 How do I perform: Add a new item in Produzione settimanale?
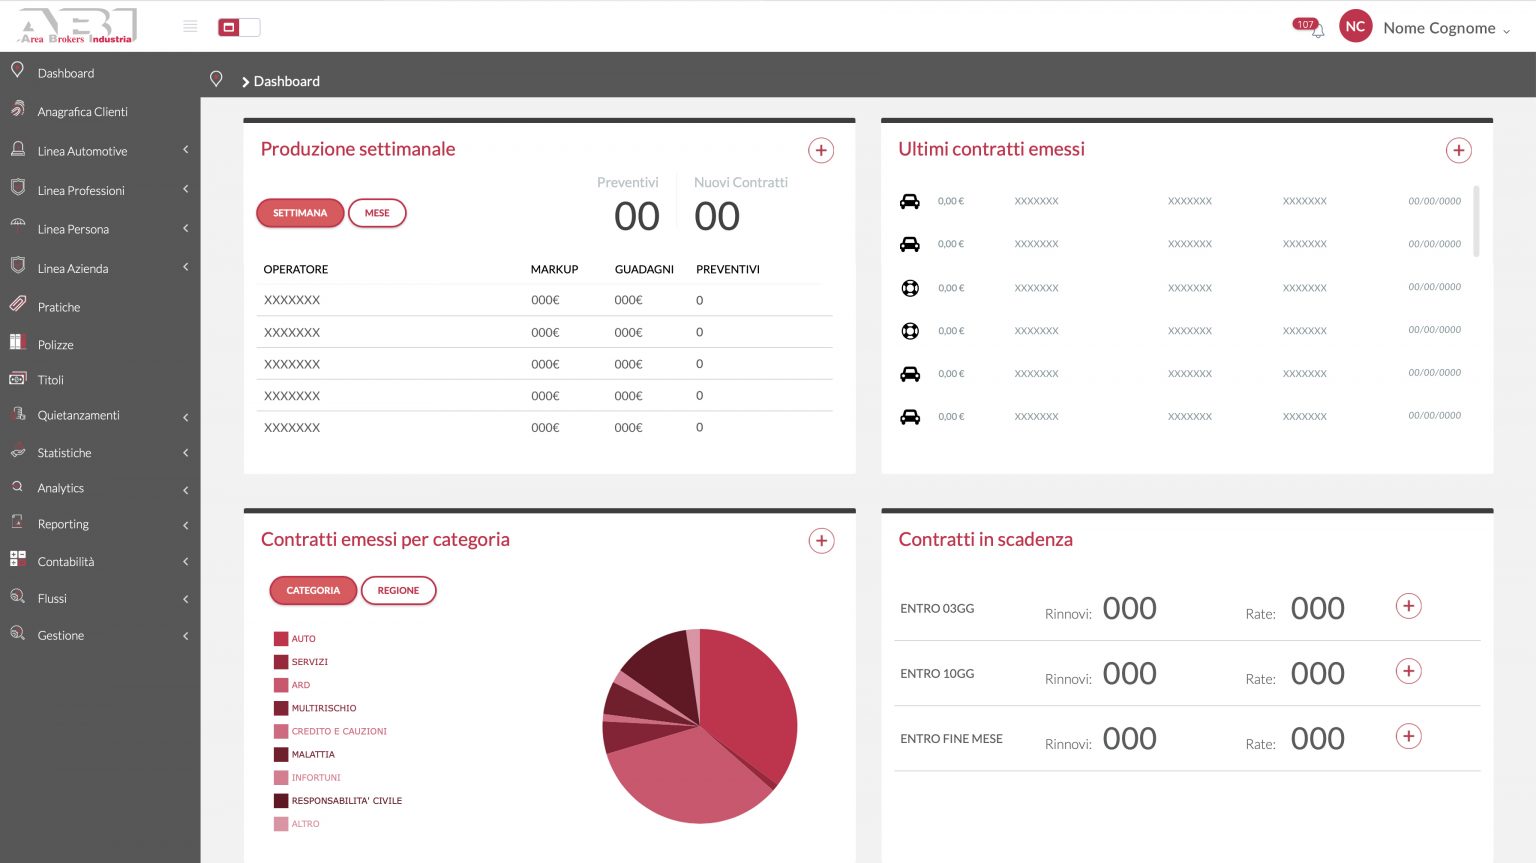click(821, 149)
